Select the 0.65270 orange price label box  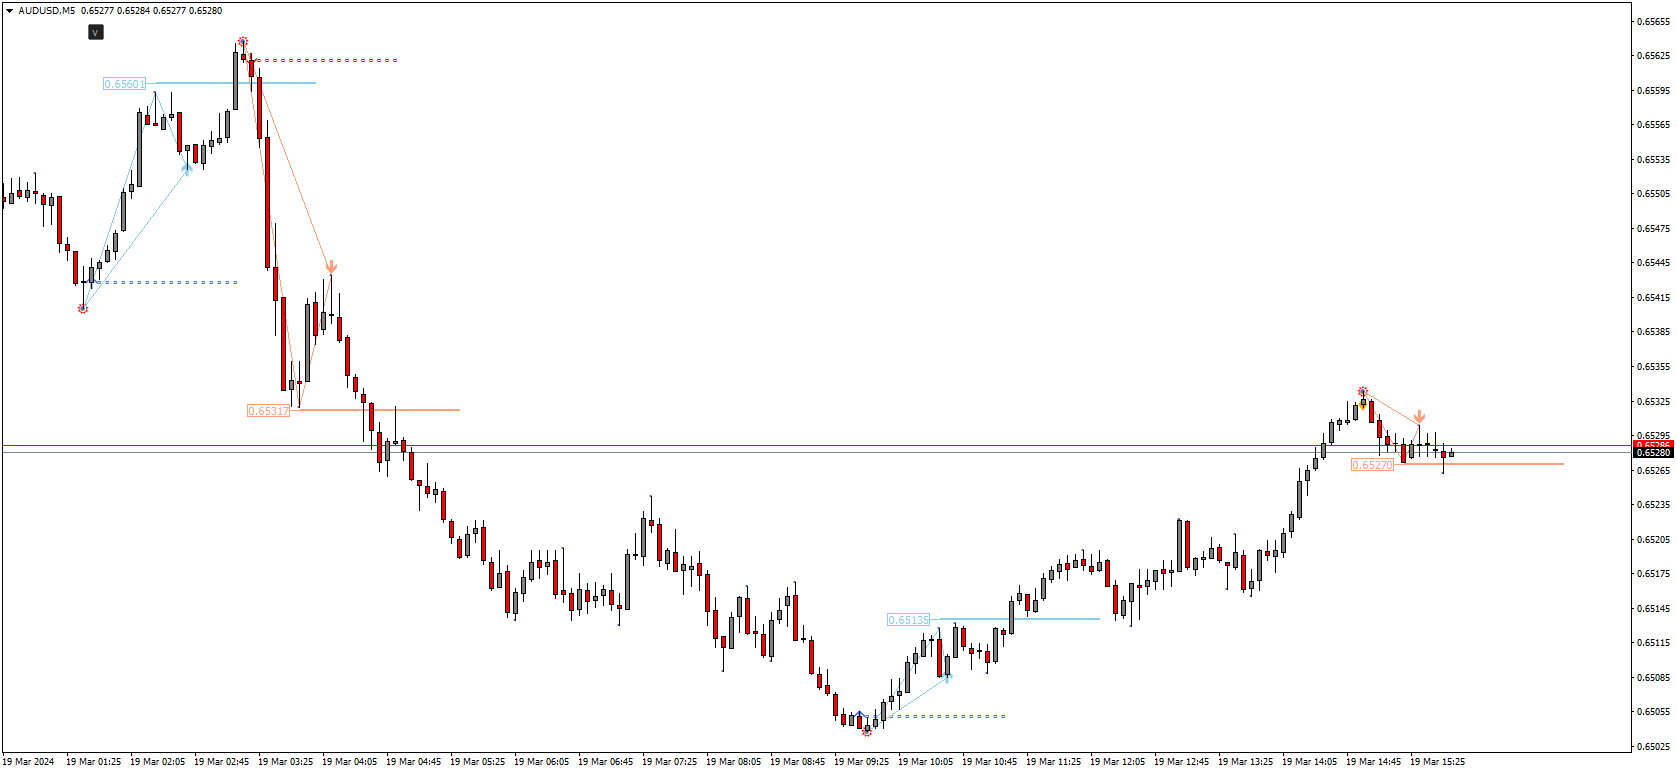[x=1372, y=465]
